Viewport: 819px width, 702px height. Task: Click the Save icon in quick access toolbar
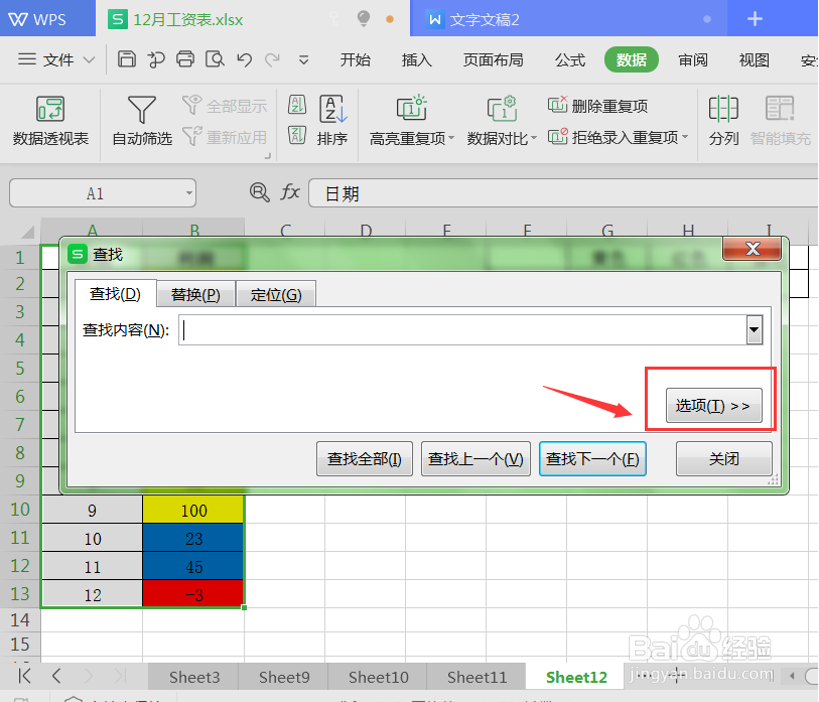click(x=126, y=60)
